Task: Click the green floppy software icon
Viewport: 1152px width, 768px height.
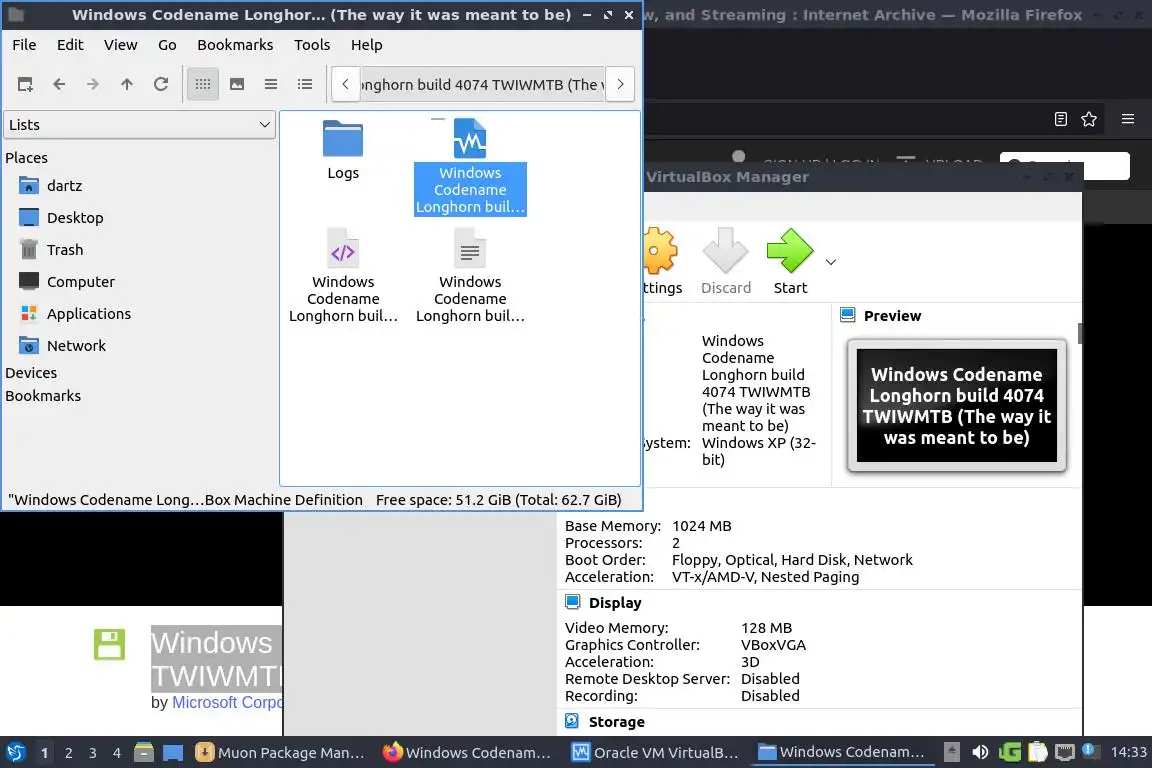Action: click(x=109, y=645)
